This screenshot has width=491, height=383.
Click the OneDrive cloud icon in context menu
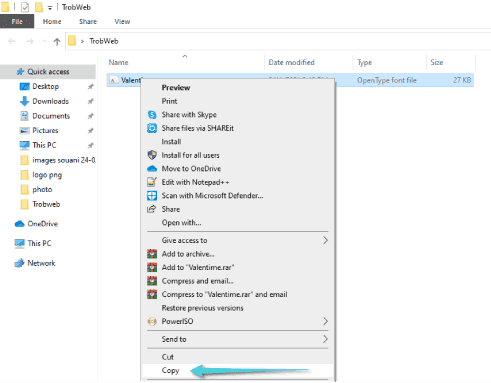point(152,169)
